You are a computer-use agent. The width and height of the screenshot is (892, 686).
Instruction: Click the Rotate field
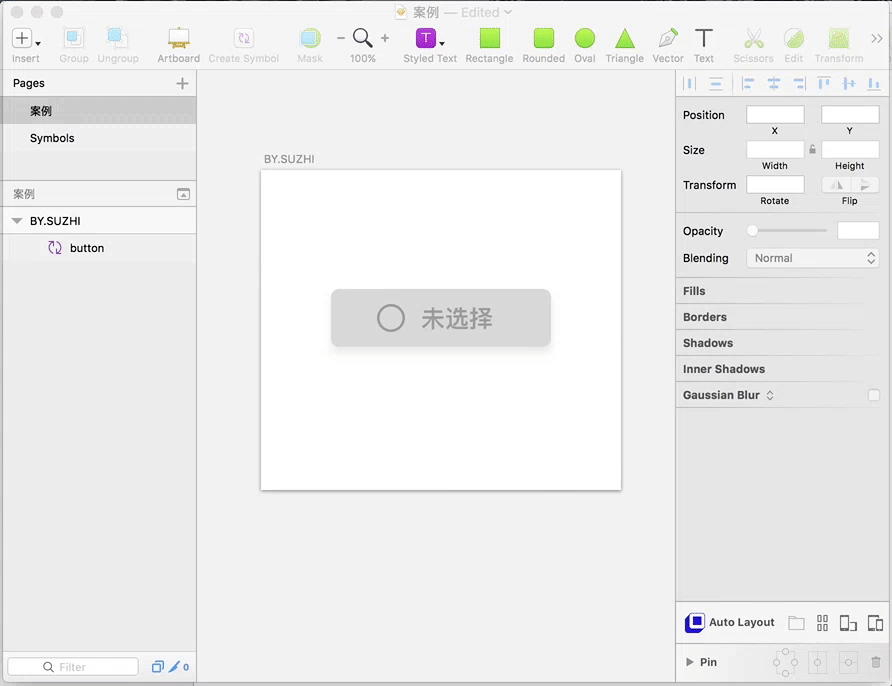click(x=775, y=184)
